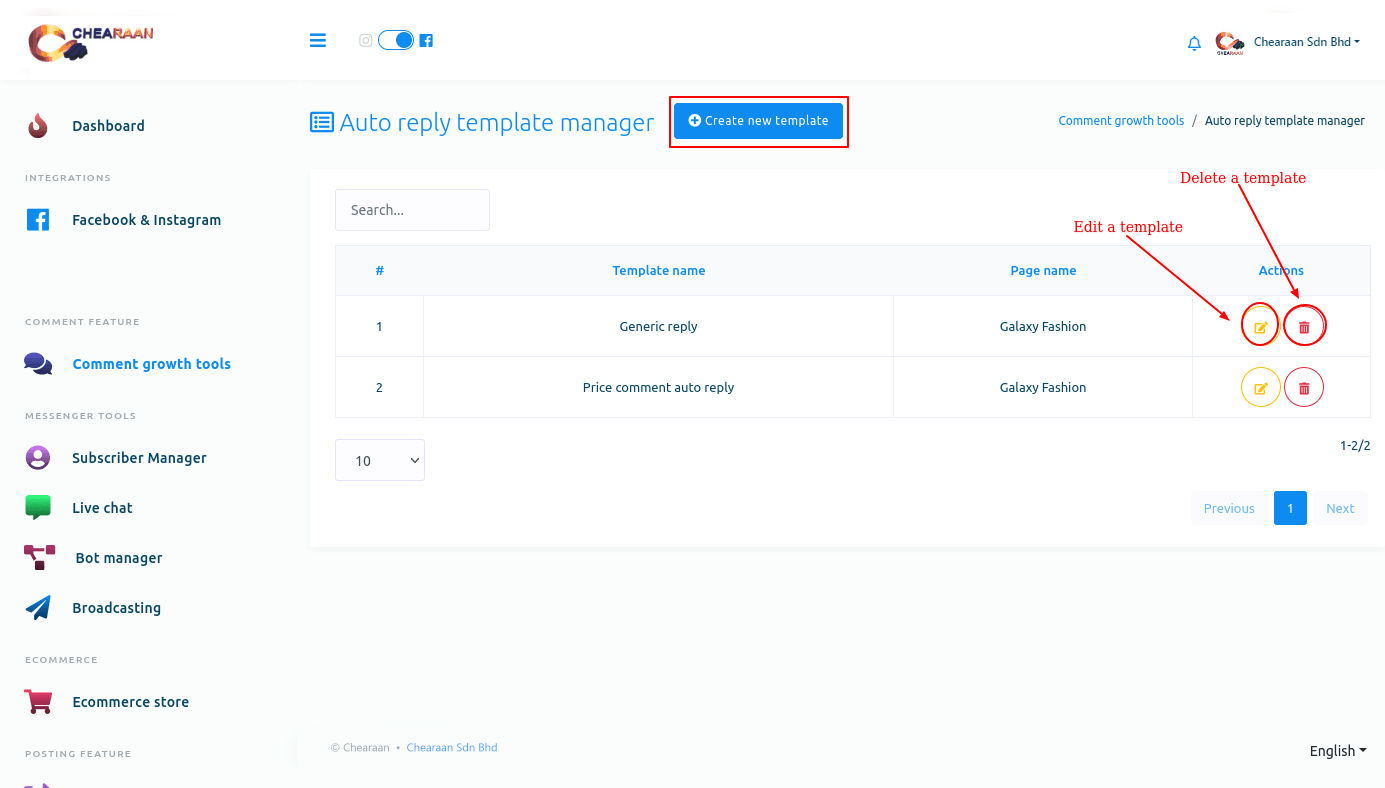Open Ecommerce store from the sidebar

130,702
